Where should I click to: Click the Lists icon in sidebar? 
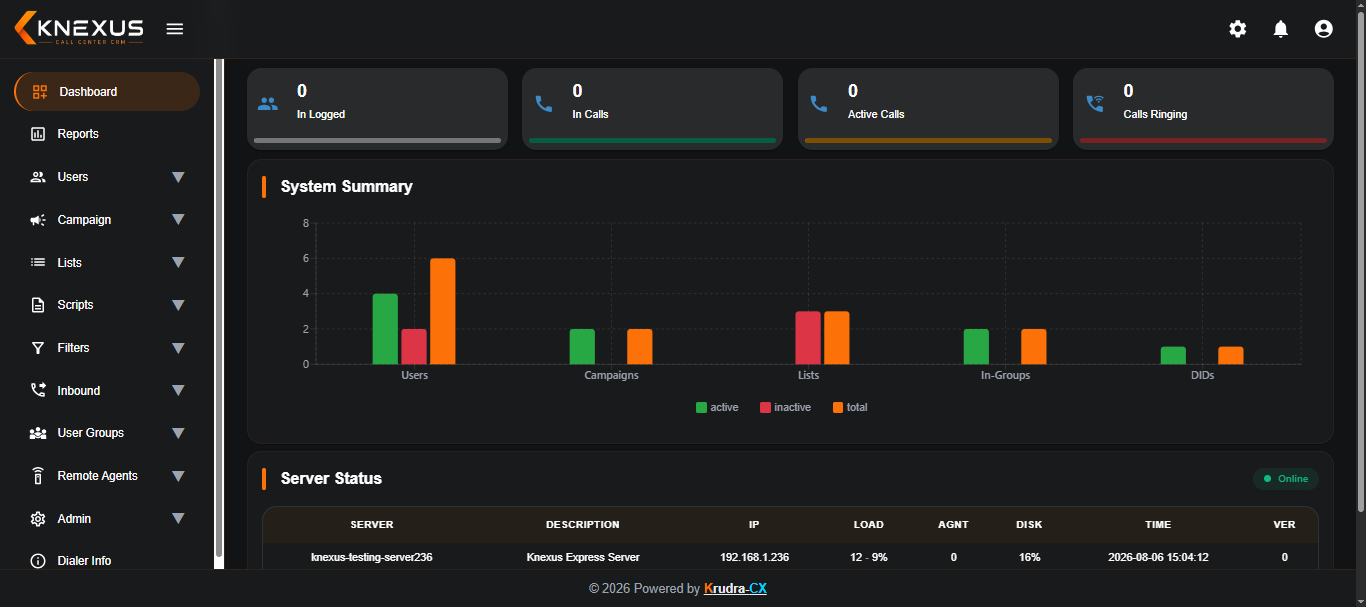pyautogui.click(x=38, y=262)
